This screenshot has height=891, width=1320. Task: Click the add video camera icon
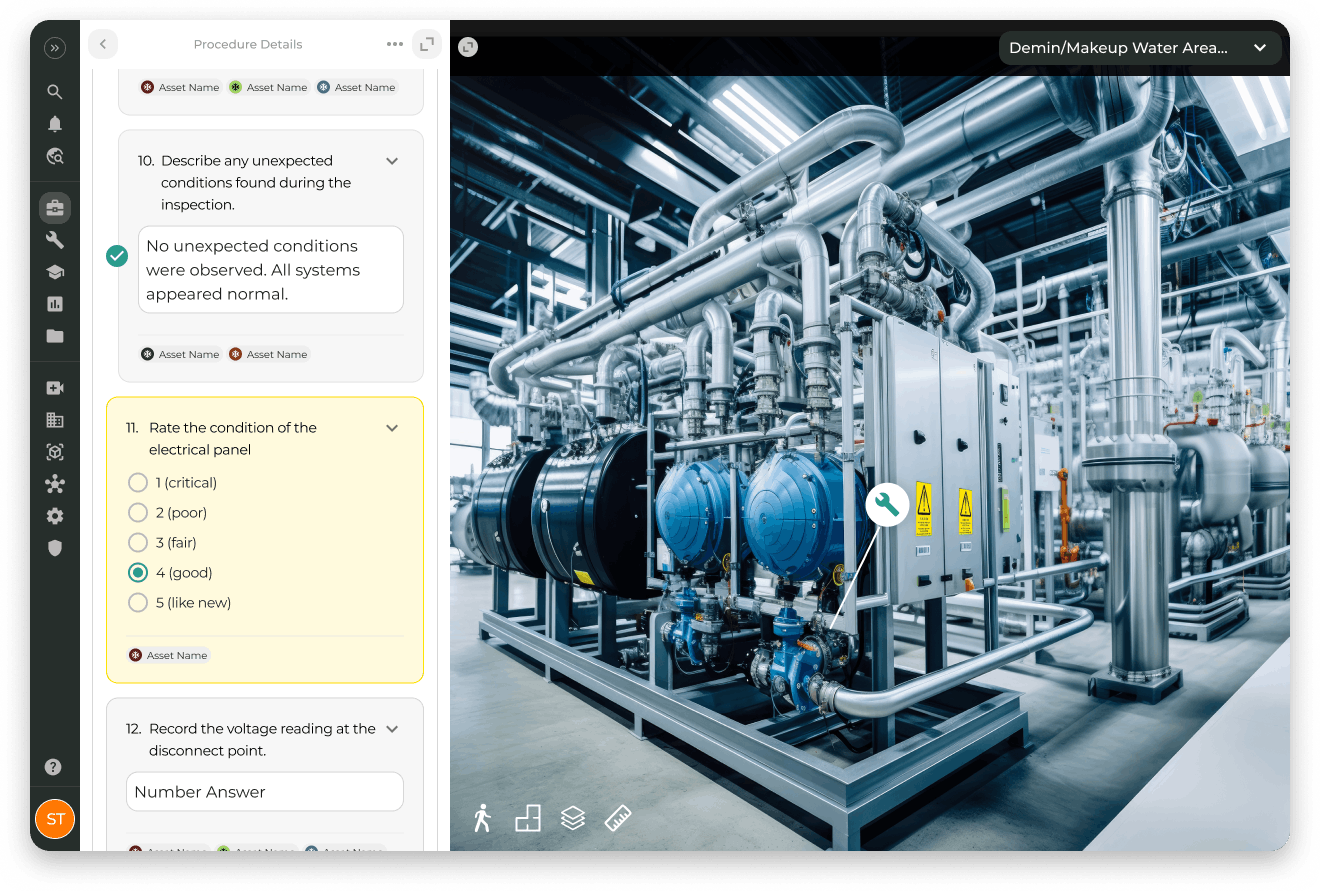point(55,388)
